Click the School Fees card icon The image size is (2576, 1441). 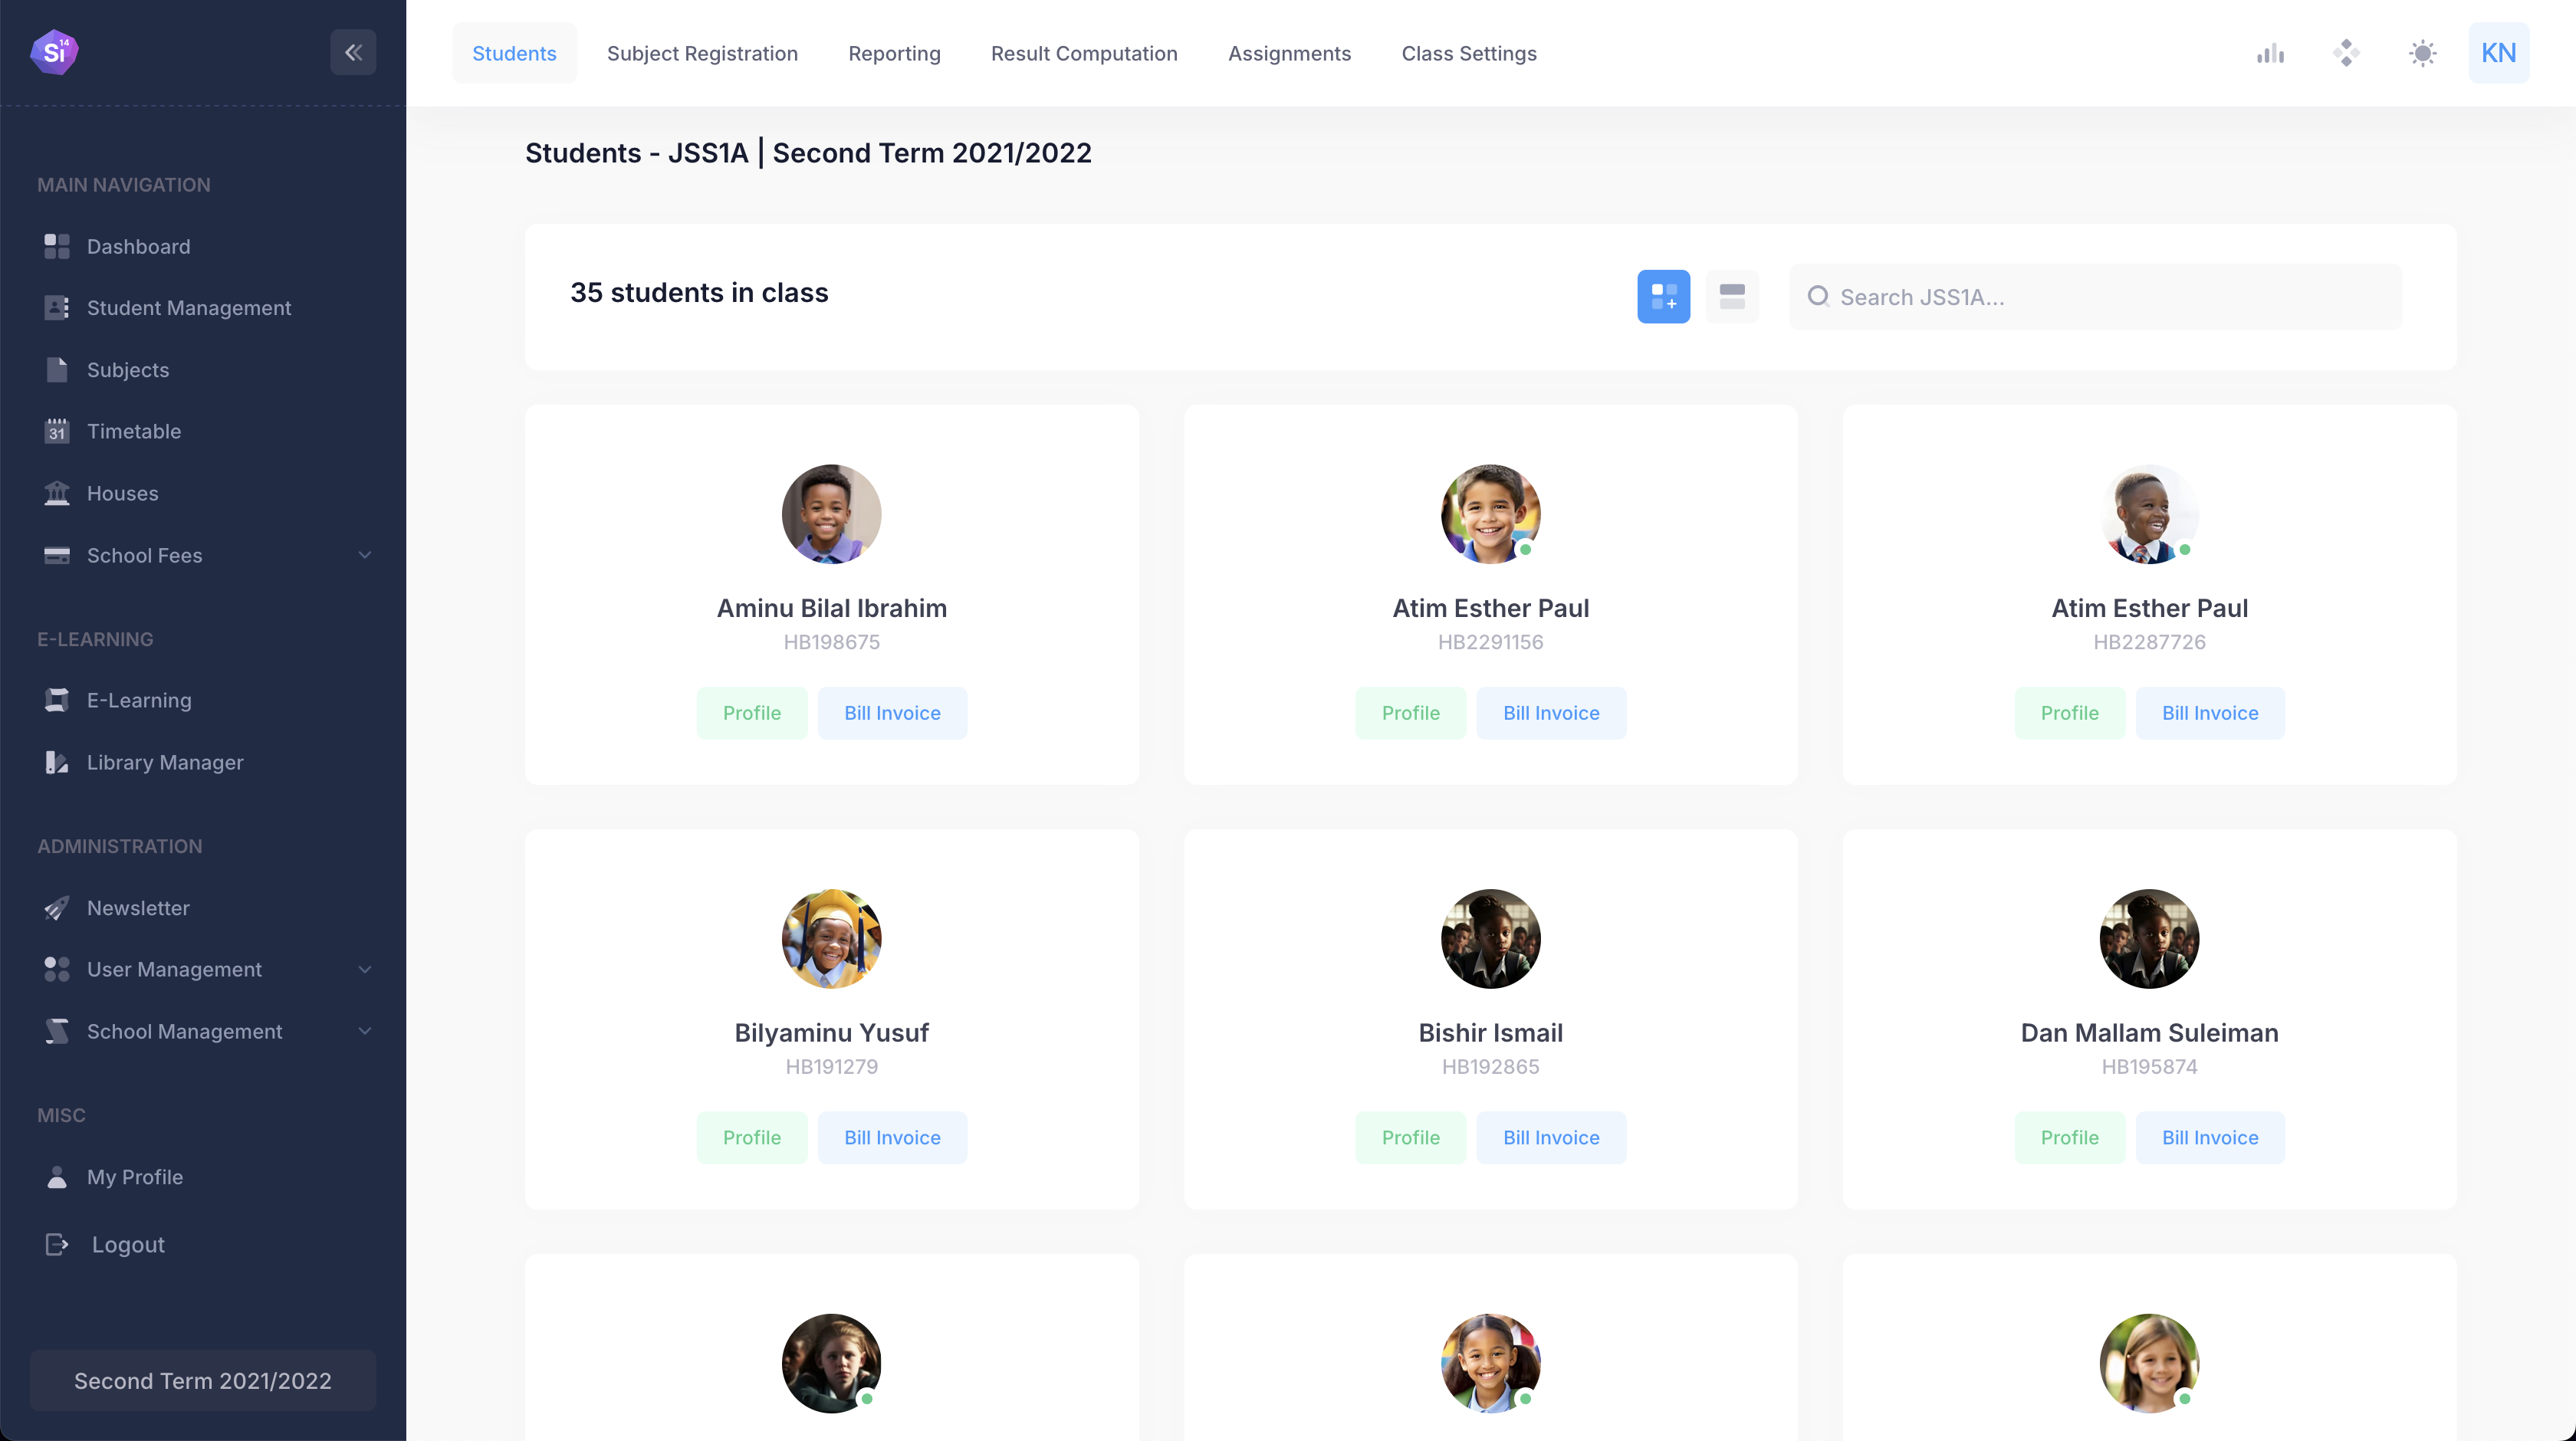[x=57, y=555]
